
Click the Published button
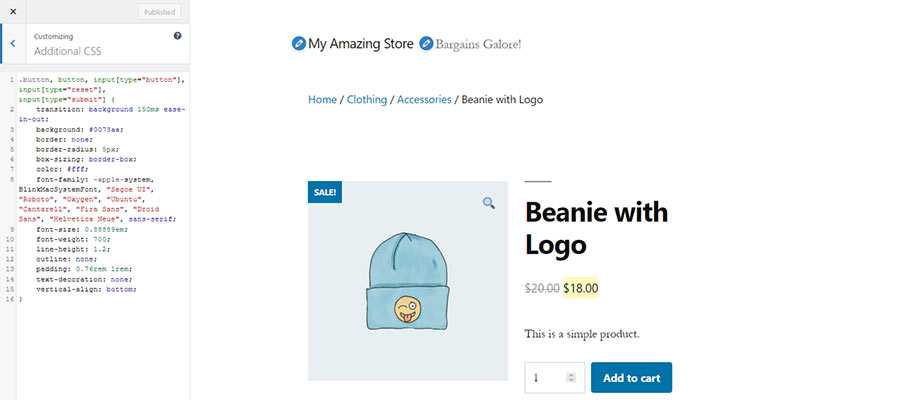pos(160,12)
